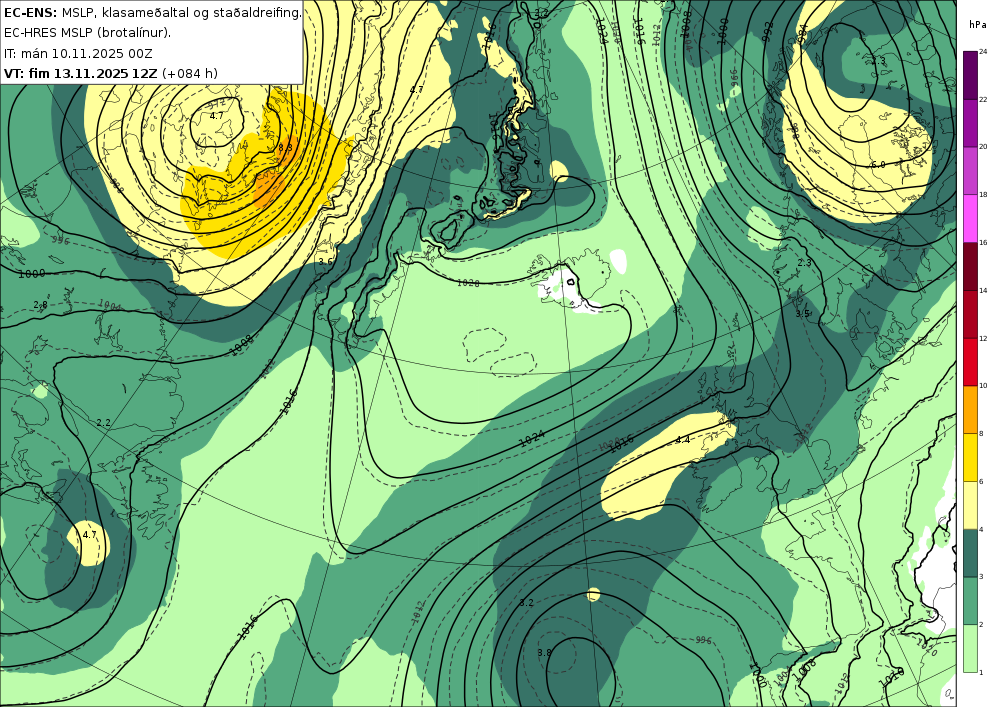1000x707 pixels.
Task: Click the '8.3' spread value in orange area
Action: click(285, 147)
